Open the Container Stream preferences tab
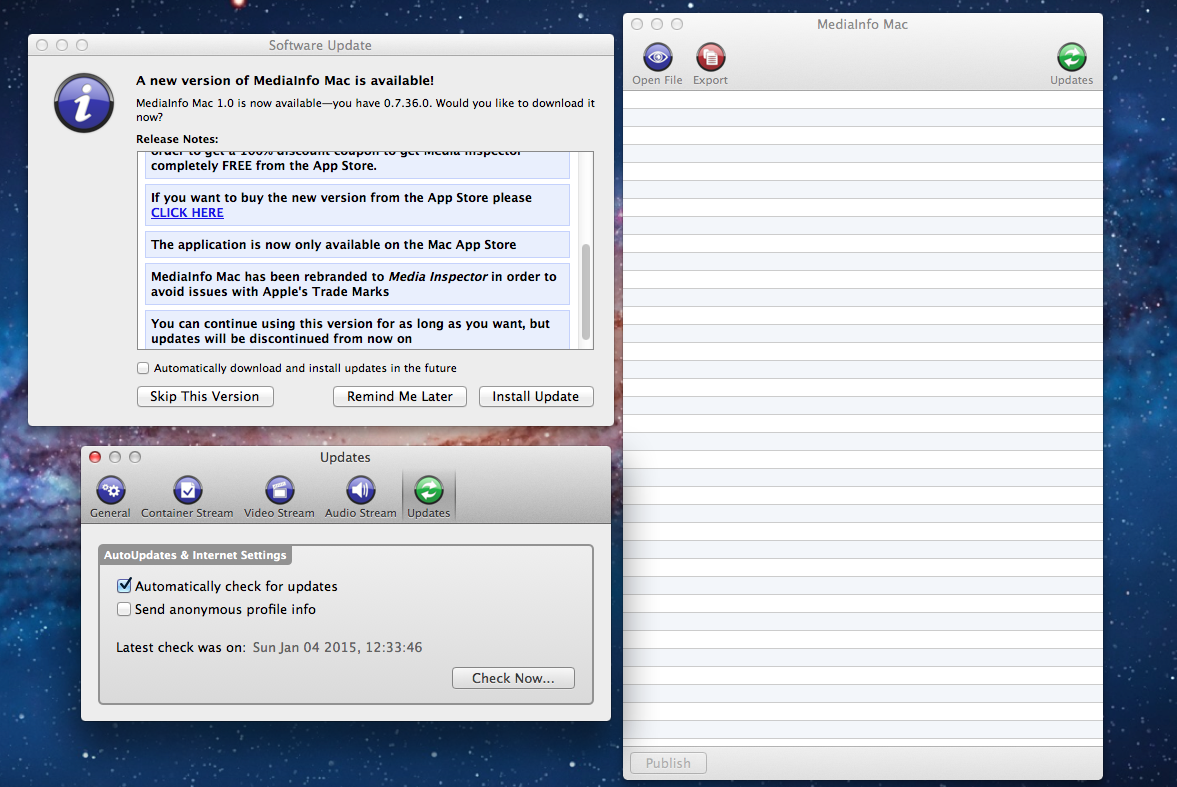The width and height of the screenshot is (1177, 787). pos(187,497)
